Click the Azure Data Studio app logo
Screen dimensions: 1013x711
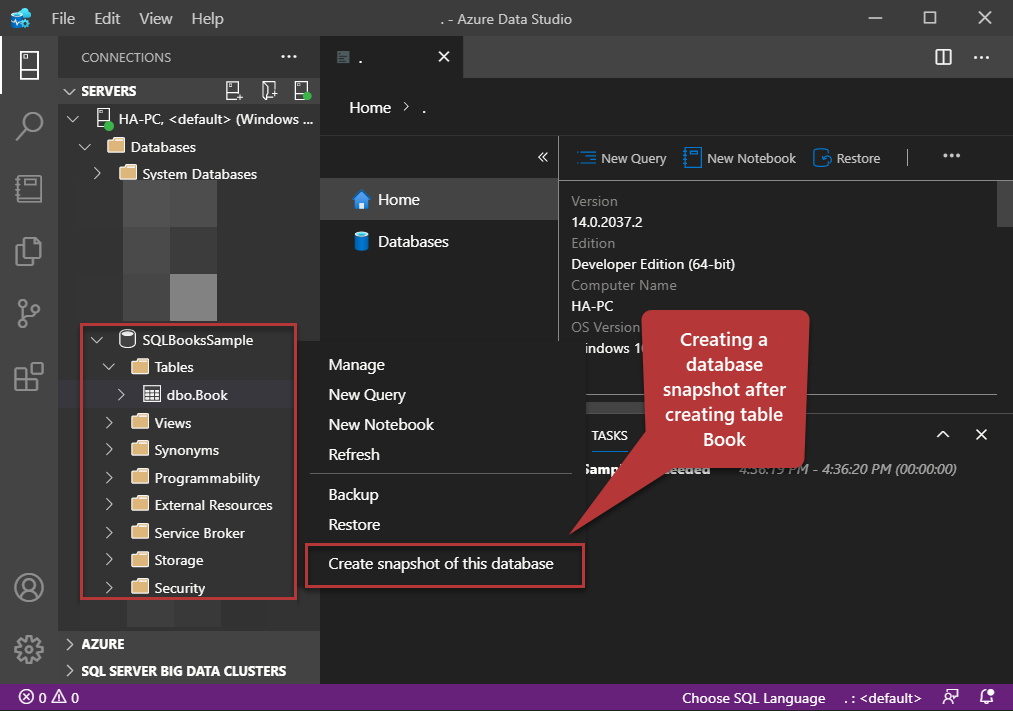point(21,18)
